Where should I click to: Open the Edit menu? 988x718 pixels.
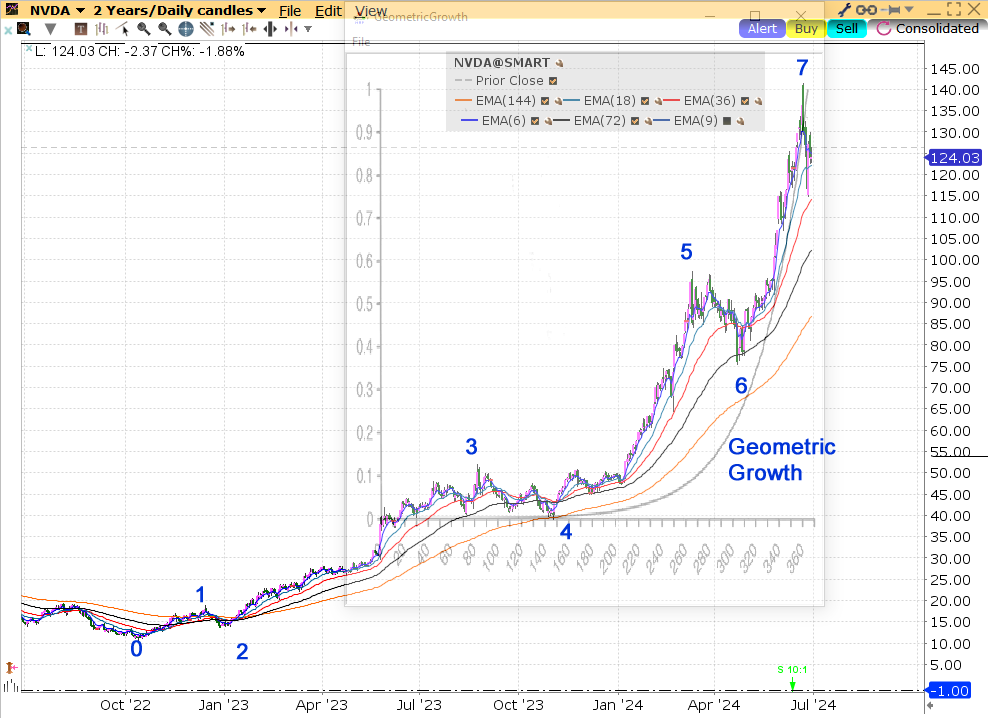coord(328,11)
